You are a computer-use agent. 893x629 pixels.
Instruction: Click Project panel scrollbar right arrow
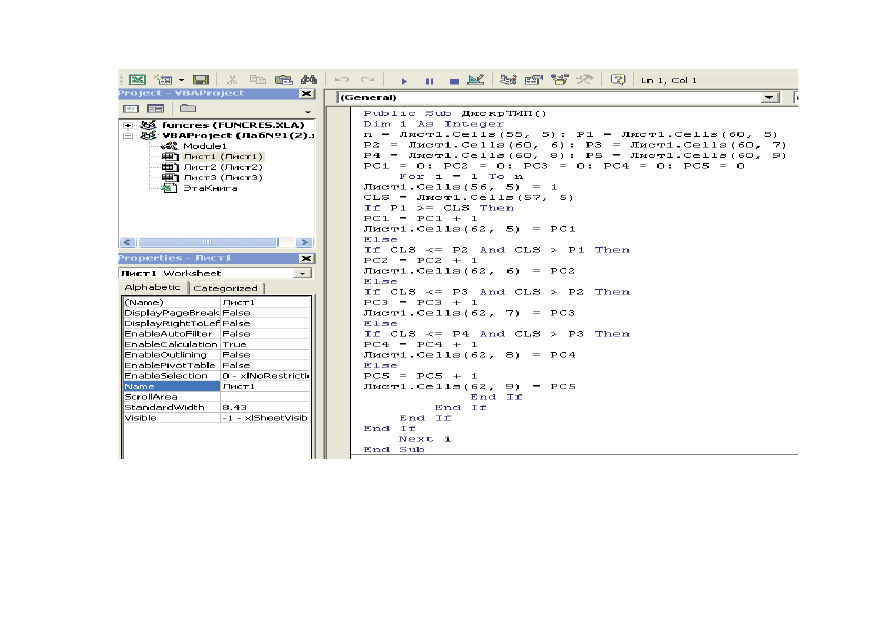click(x=305, y=242)
